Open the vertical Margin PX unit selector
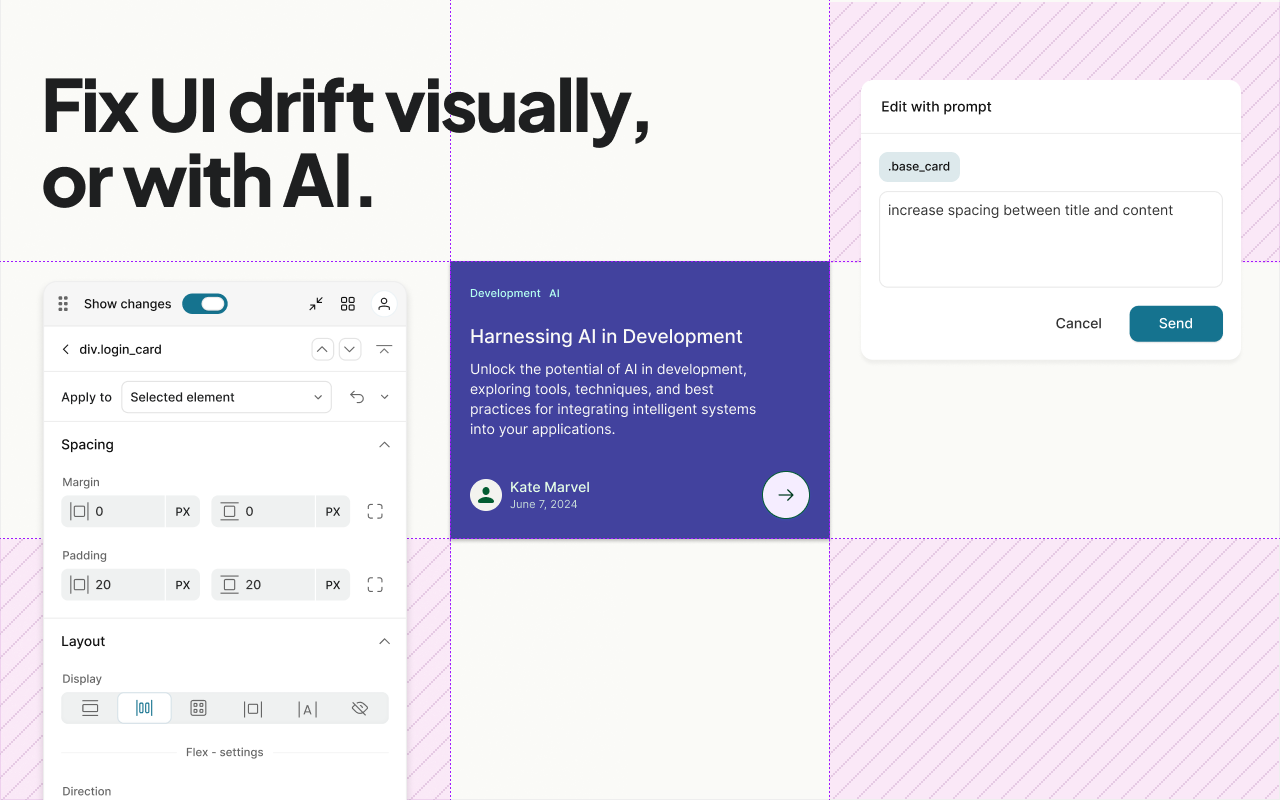Image resolution: width=1280 pixels, height=800 pixels. (333, 511)
